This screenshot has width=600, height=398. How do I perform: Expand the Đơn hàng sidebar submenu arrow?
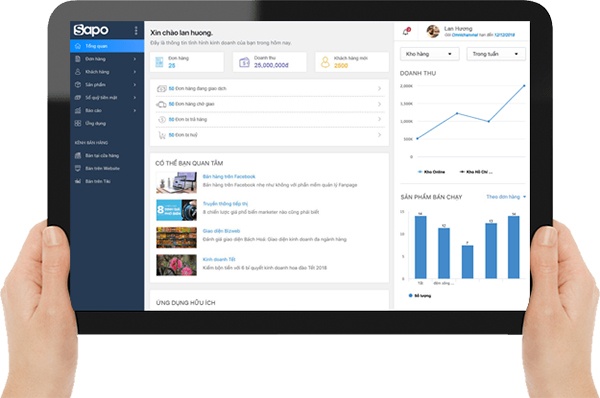point(135,59)
